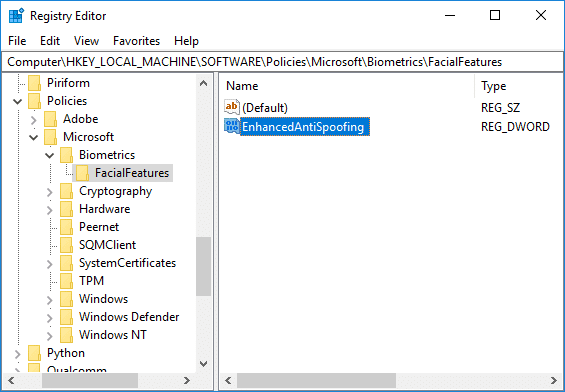565x392 pixels.
Task: Open the File menu
Action: [x=17, y=41]
